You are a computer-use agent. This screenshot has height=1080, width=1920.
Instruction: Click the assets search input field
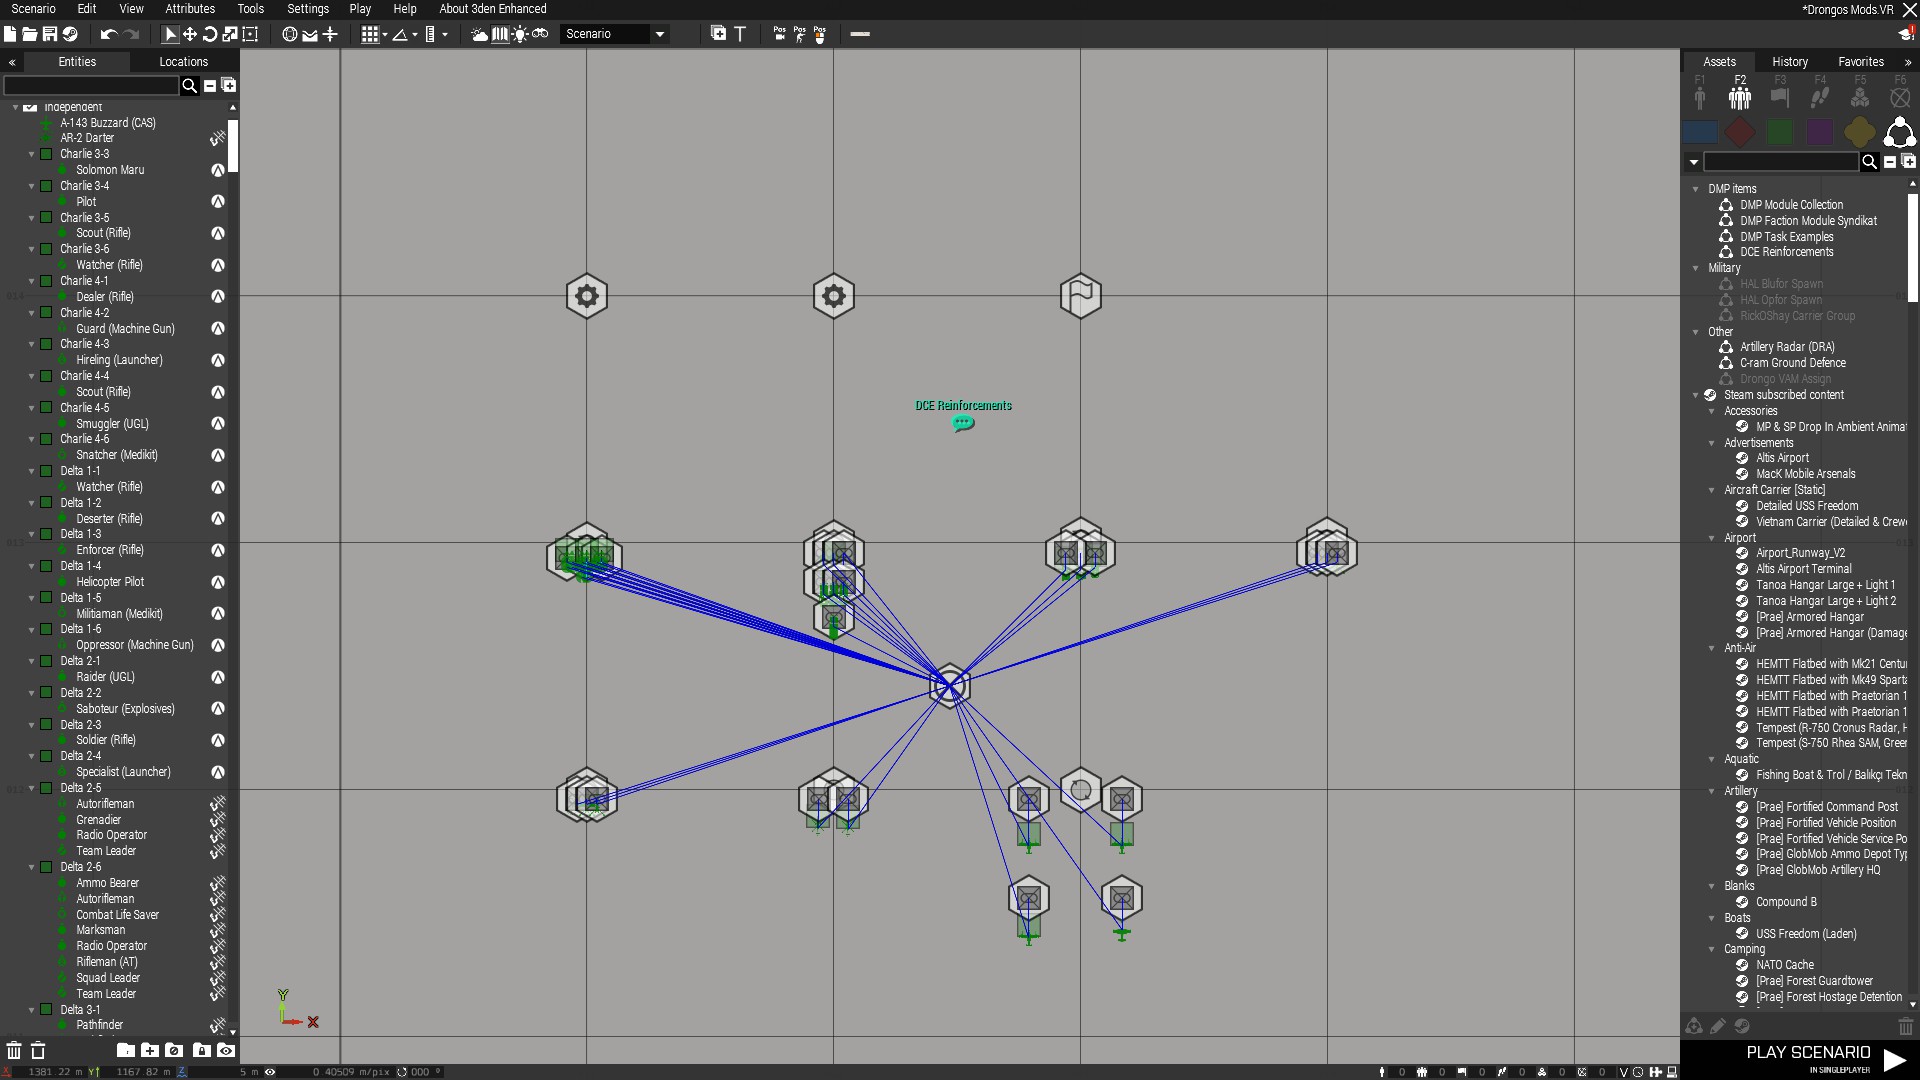[1781, 162]
